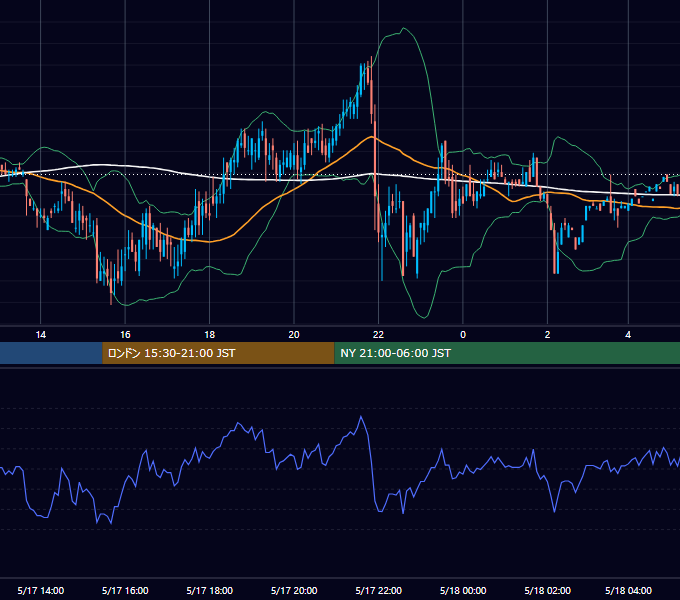
Task: Click the 22 hour label on price chart axis
Action: 379,335
